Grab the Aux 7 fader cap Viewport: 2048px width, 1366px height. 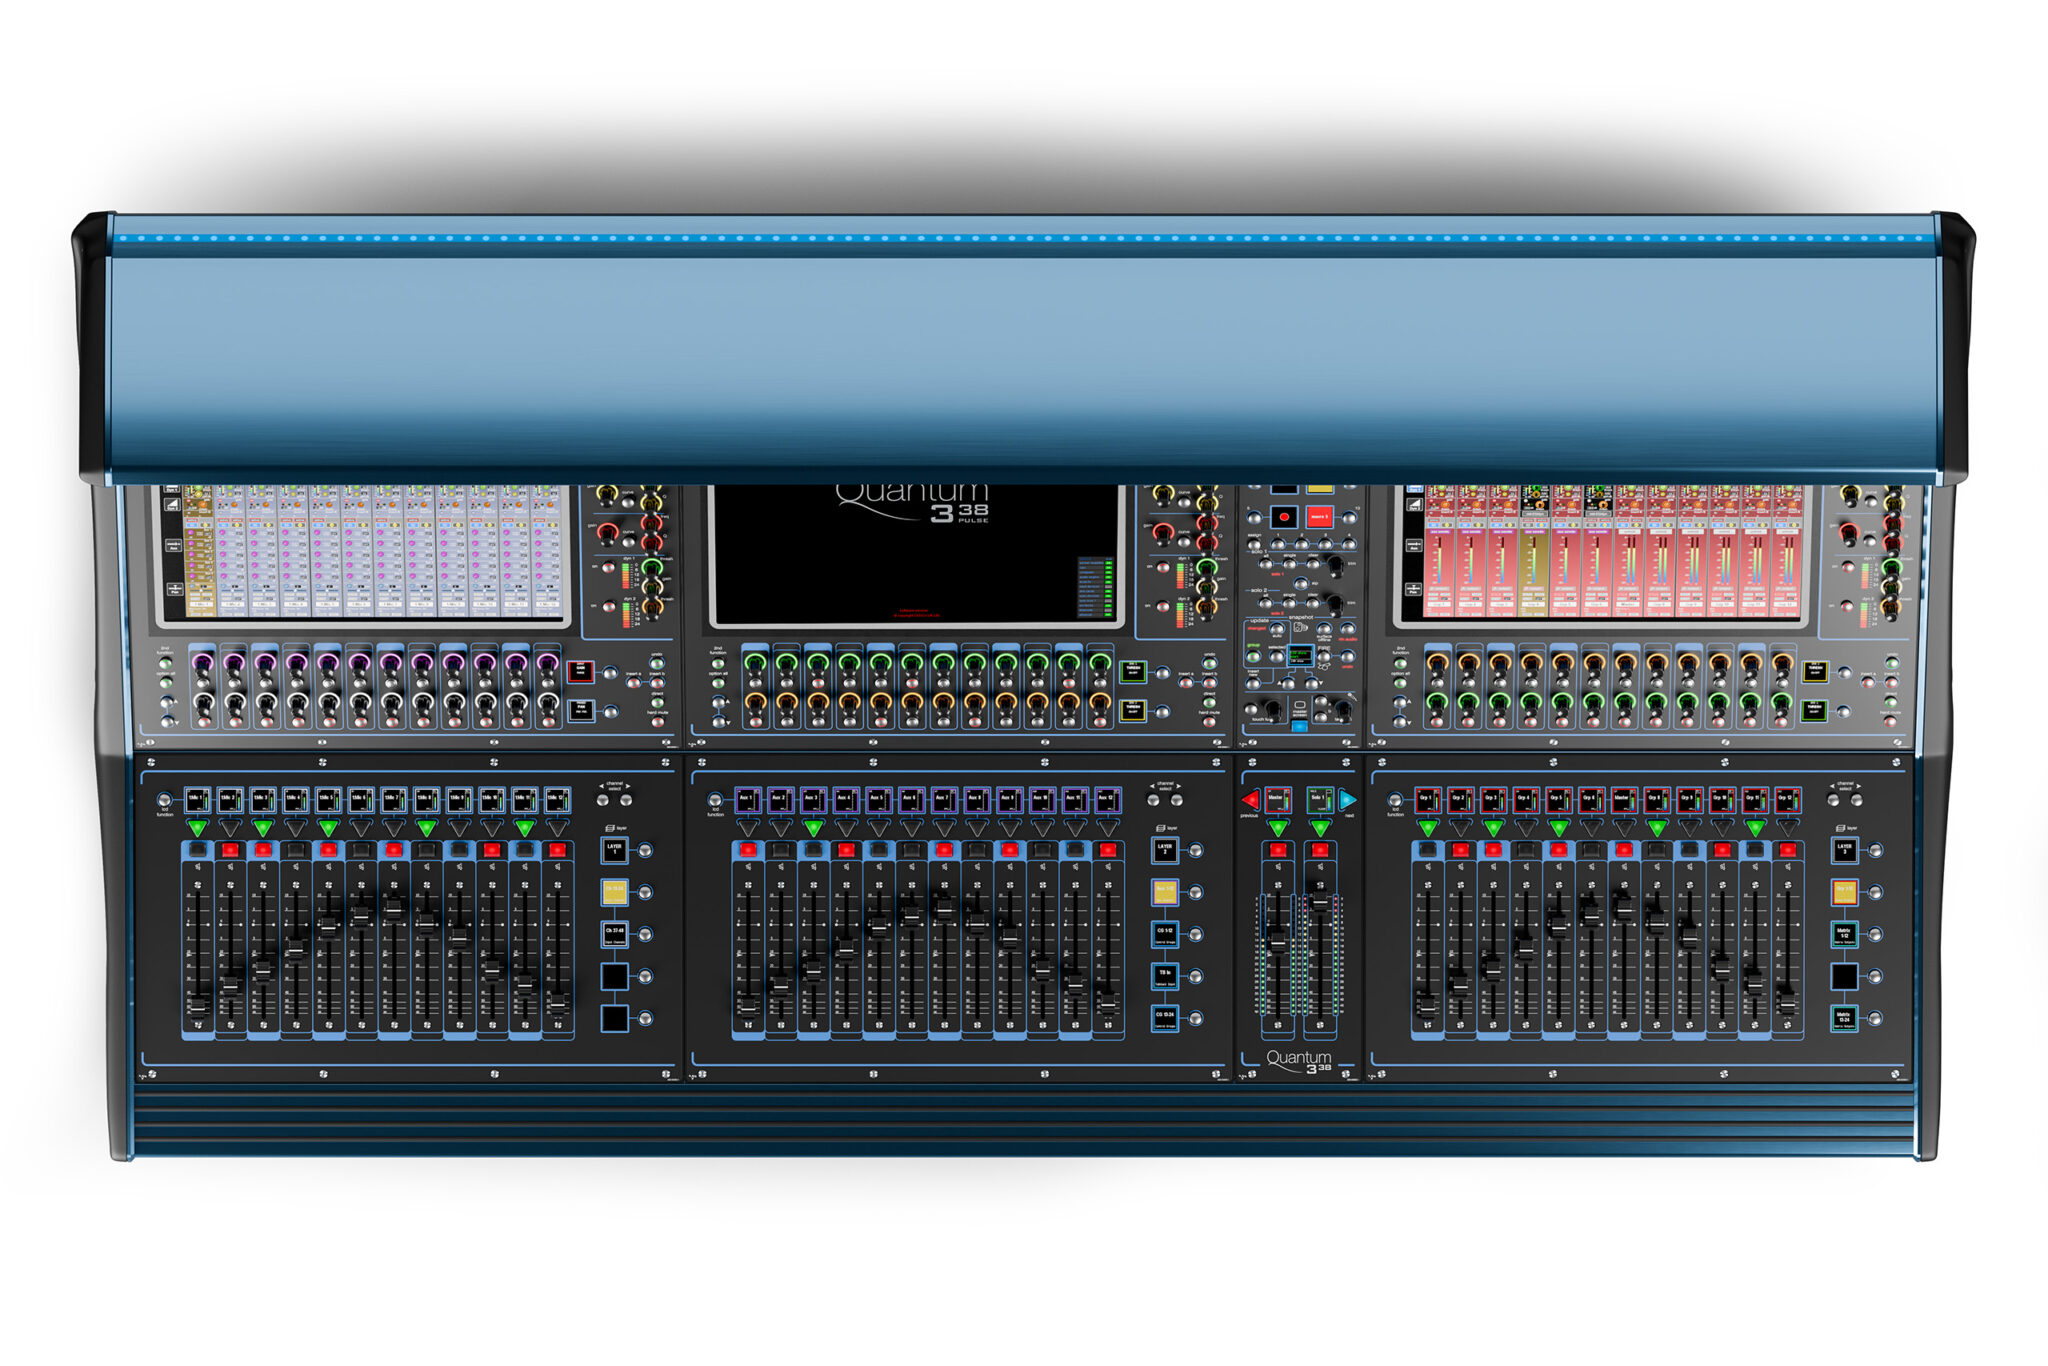click(x=944, y=909)
